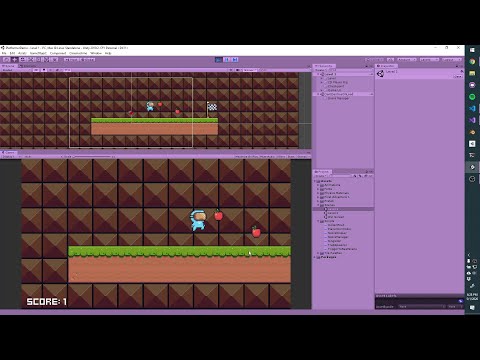Open the purple Visual Studio taskbar icon
Image resolution: width=480 pixels, height=360 pixels.
tap(472, 120)
